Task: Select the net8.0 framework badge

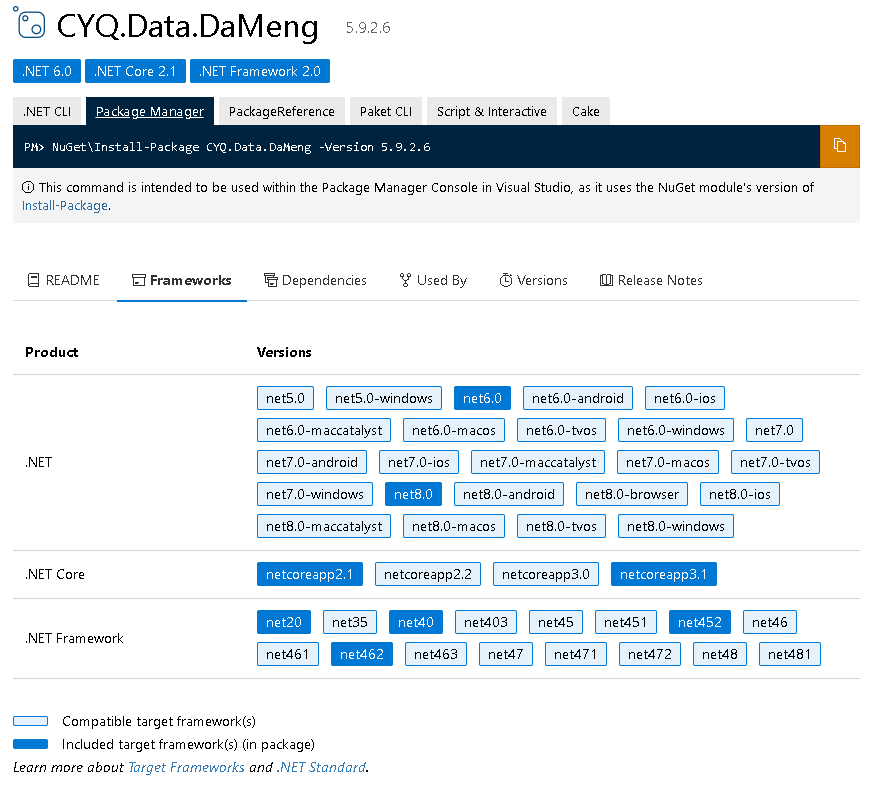Action: click(x=413, y=493)
